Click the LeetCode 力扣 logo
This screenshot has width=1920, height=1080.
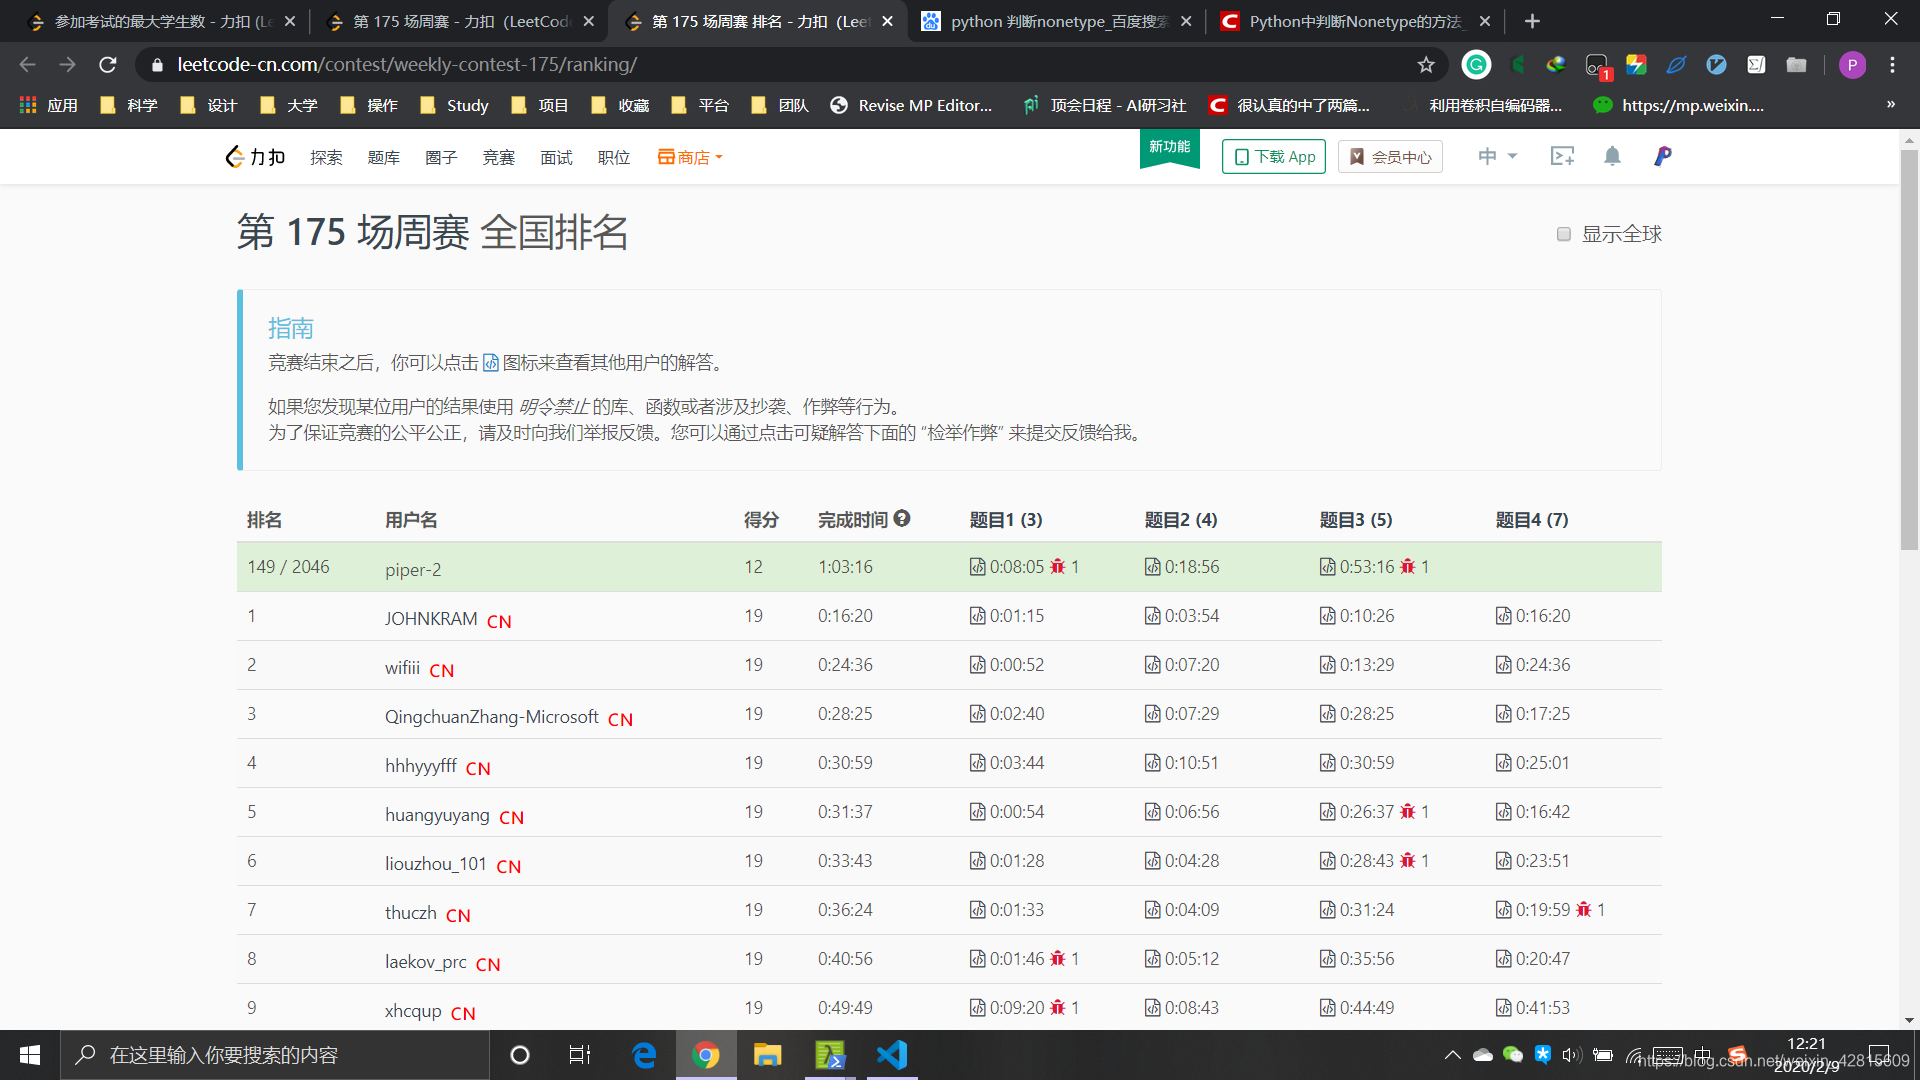(255, 157)
